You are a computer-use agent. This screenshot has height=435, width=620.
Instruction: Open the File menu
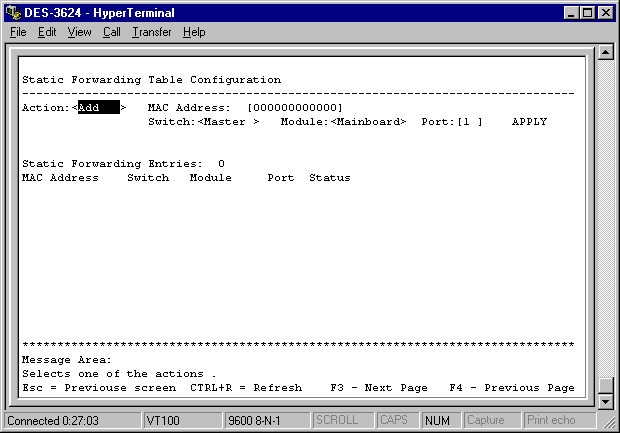[x=18, y=32]
